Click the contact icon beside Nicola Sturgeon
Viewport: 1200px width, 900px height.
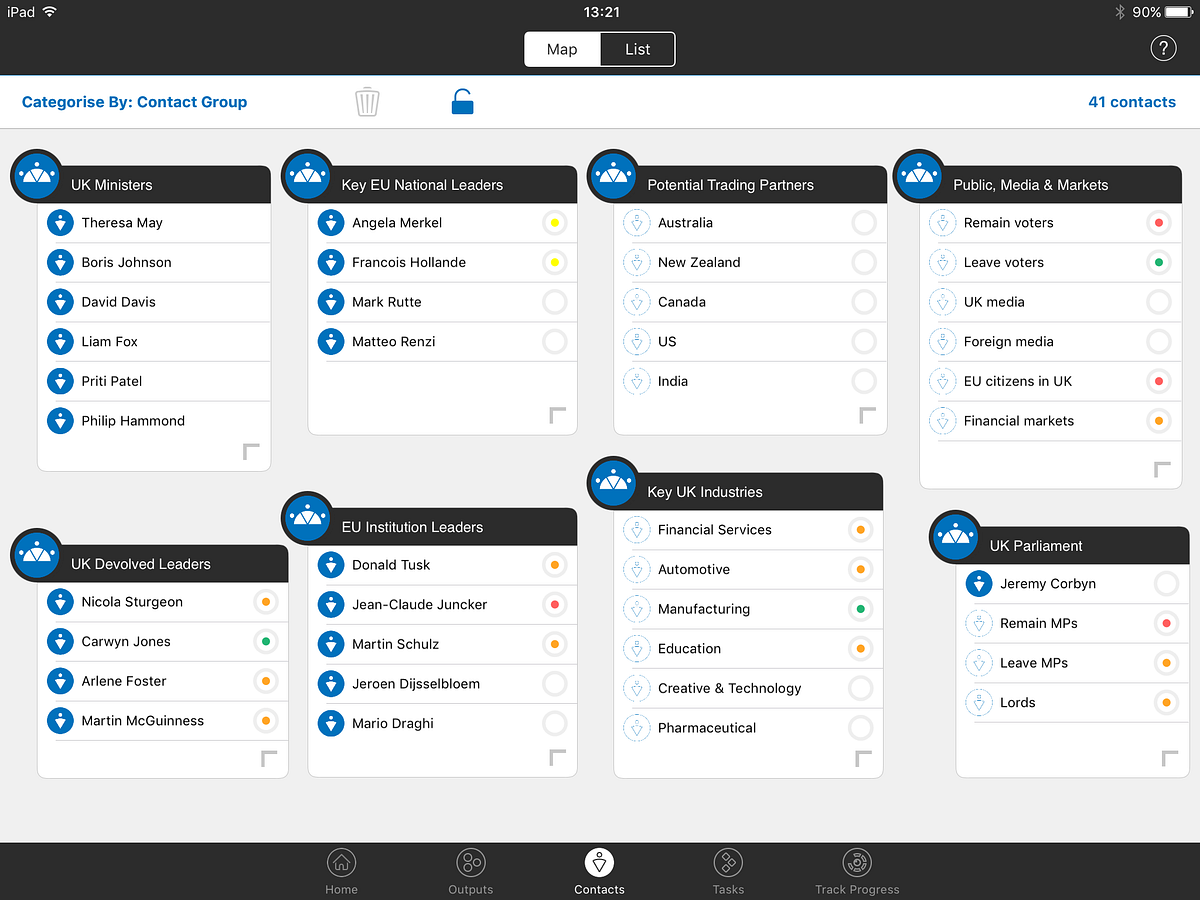61,602
